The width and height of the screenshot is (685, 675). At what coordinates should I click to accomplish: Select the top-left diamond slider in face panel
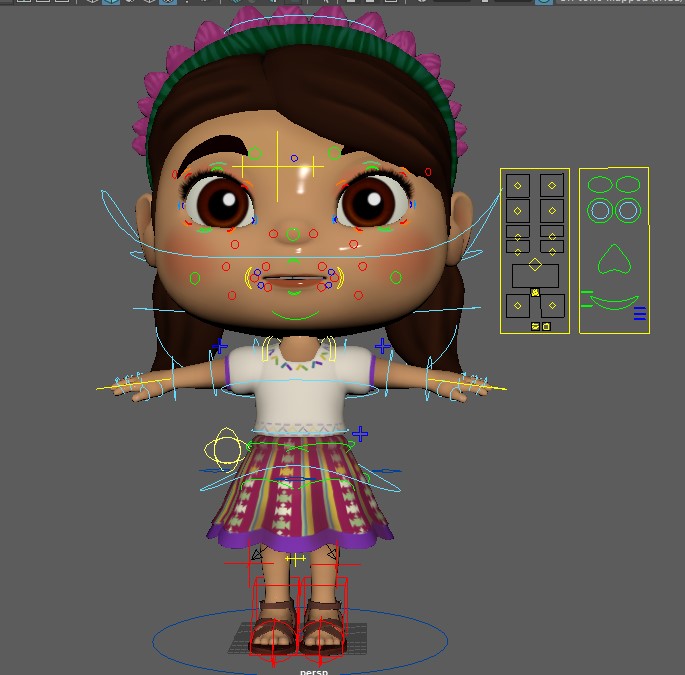(518, 186)
